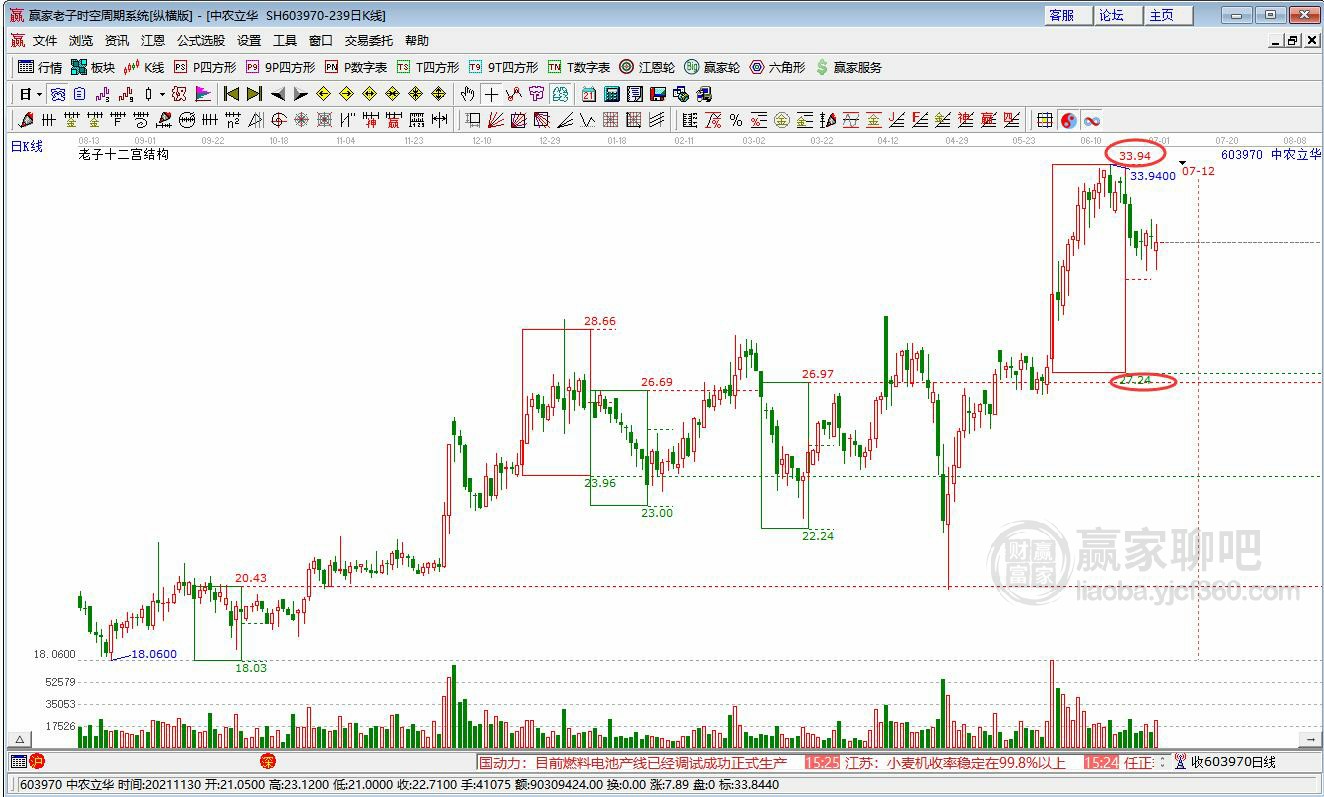
Task: Select the hand pan tool
Action: 467,94
